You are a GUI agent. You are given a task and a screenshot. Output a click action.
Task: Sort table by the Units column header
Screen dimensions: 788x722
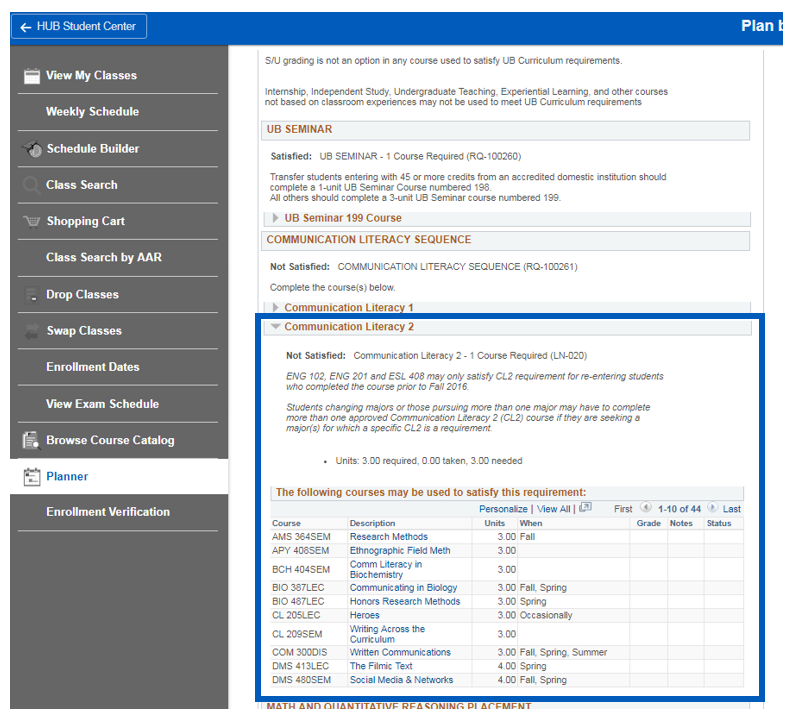(494, 523)
